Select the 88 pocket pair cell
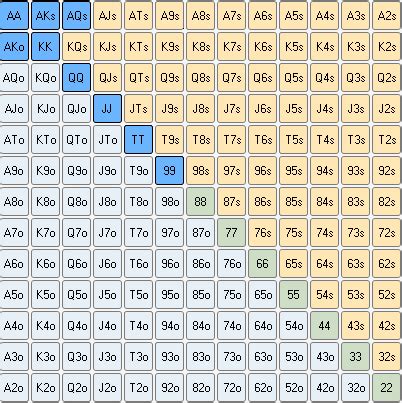402x403 pixels. pyautogui.click(x=200, y=201)
